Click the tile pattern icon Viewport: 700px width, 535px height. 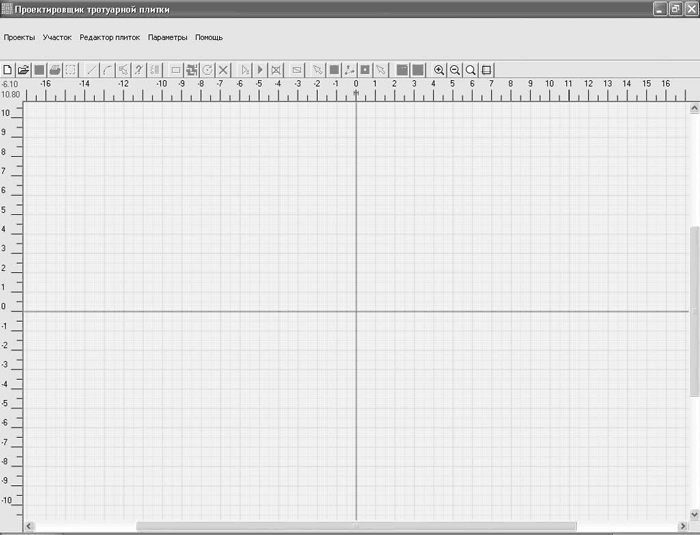[192, 70]
